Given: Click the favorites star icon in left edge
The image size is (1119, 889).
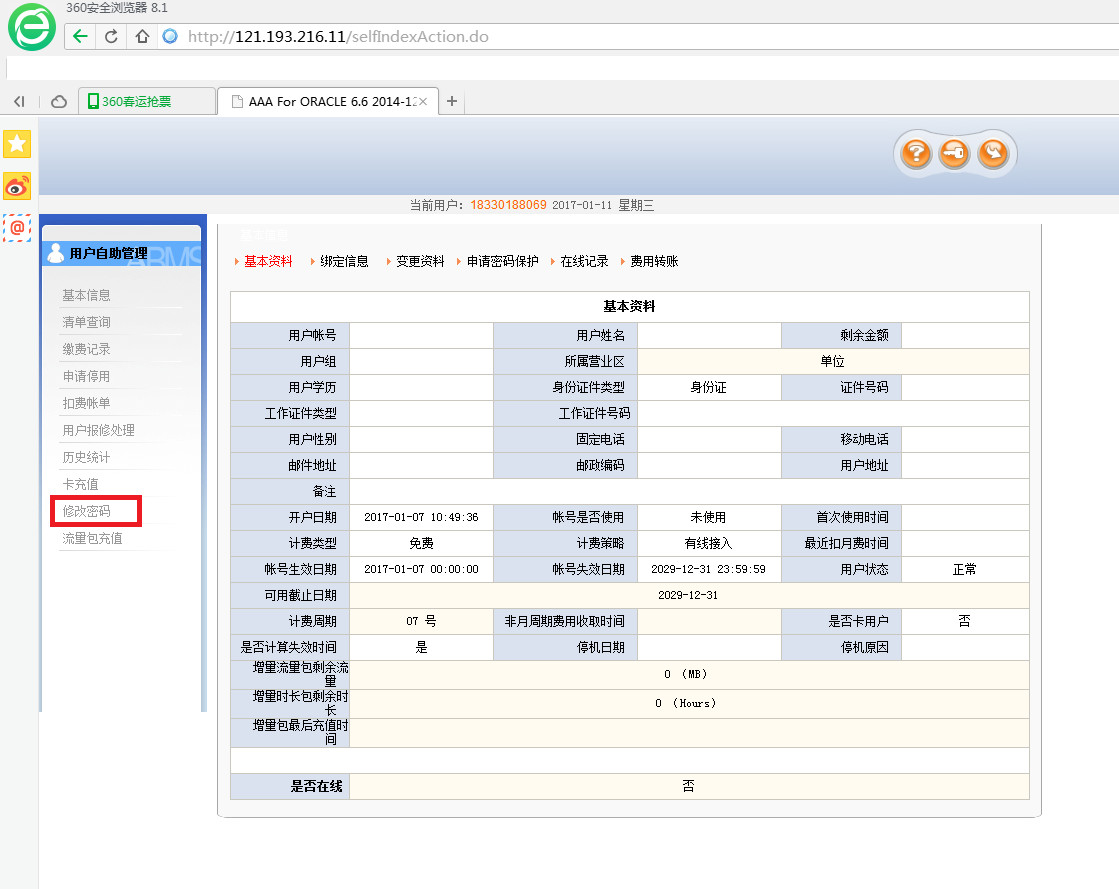Looking at the screenshot, I should point(17,144).
